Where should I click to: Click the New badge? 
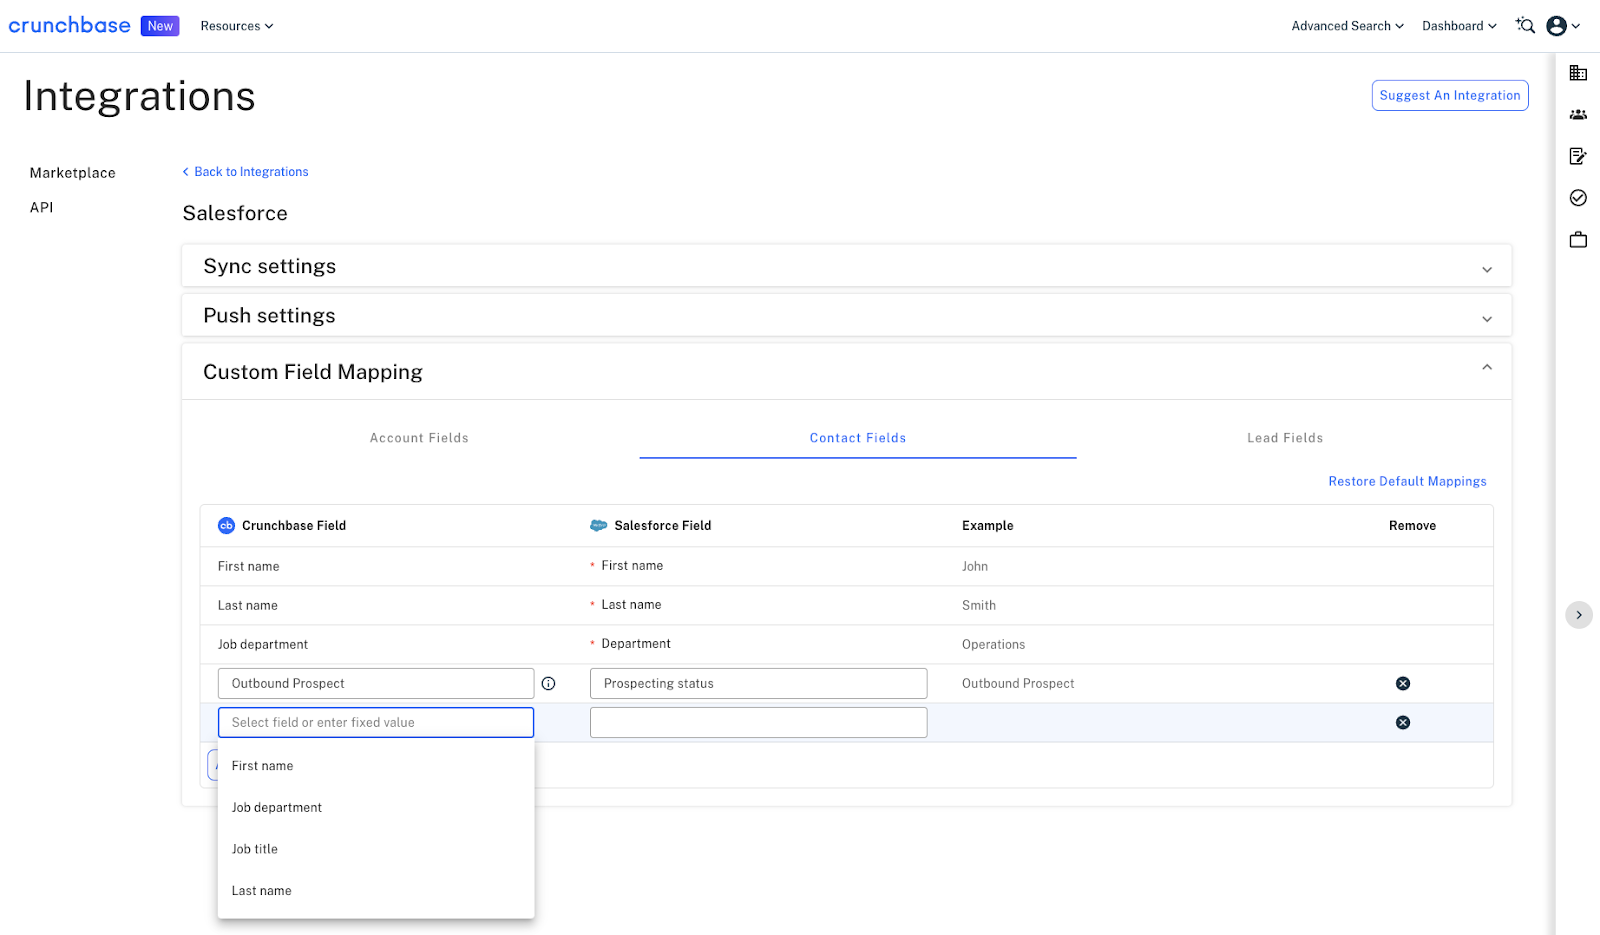pyautogui.click(x=160, y=26)
